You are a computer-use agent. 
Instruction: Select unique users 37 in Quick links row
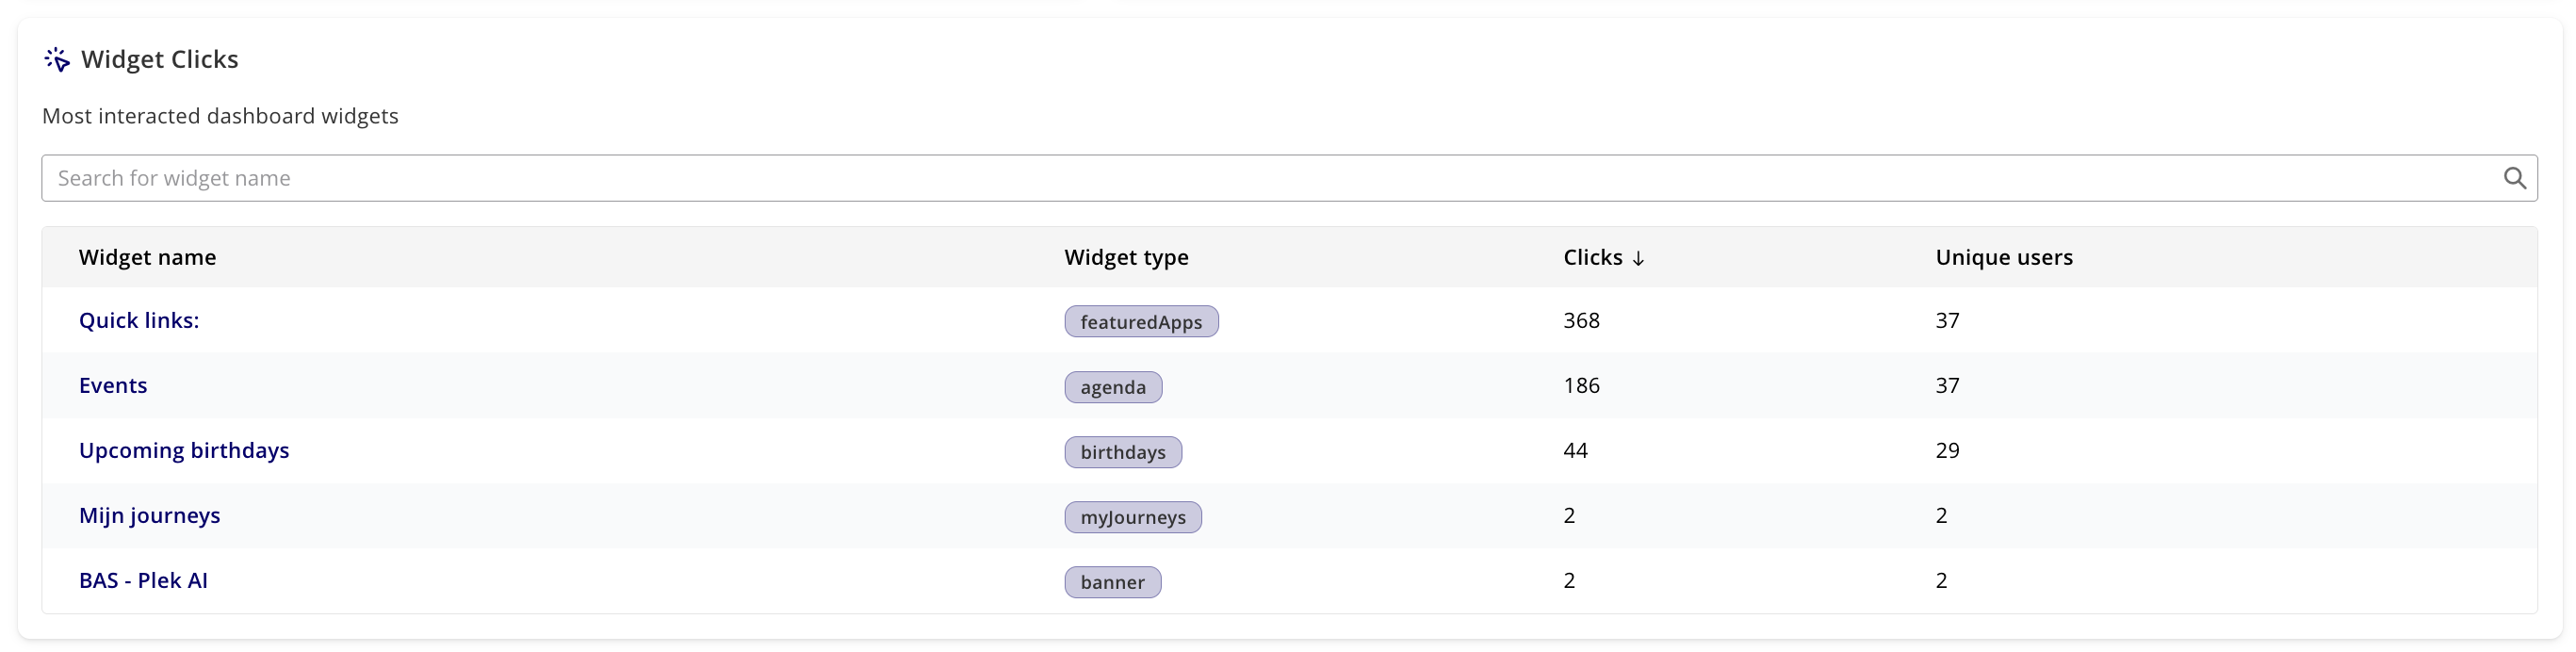(x=1947, y=320)
